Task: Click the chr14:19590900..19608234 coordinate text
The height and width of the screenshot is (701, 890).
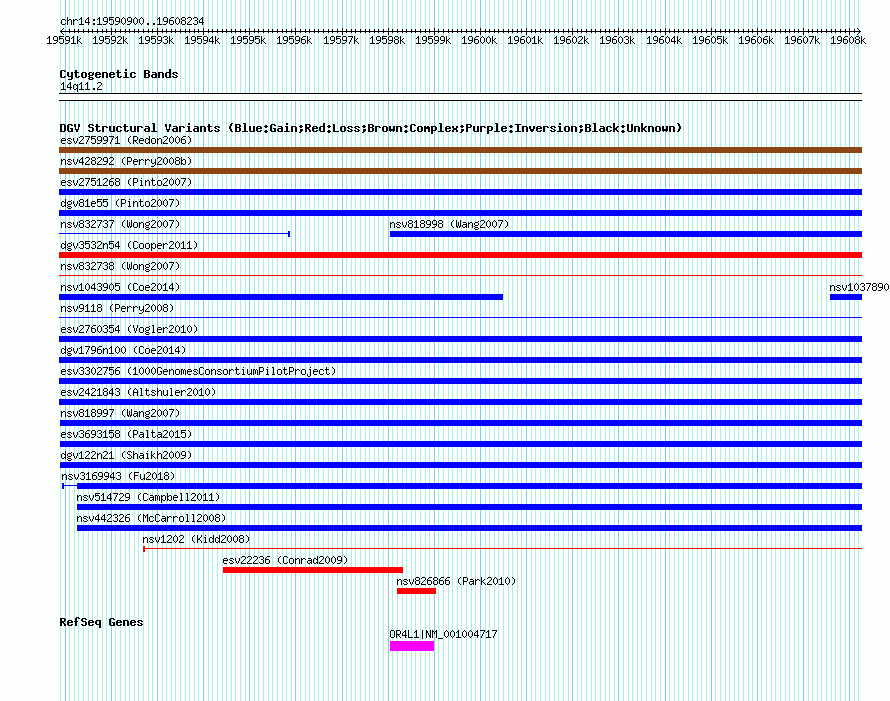Action: pos(132,21)
